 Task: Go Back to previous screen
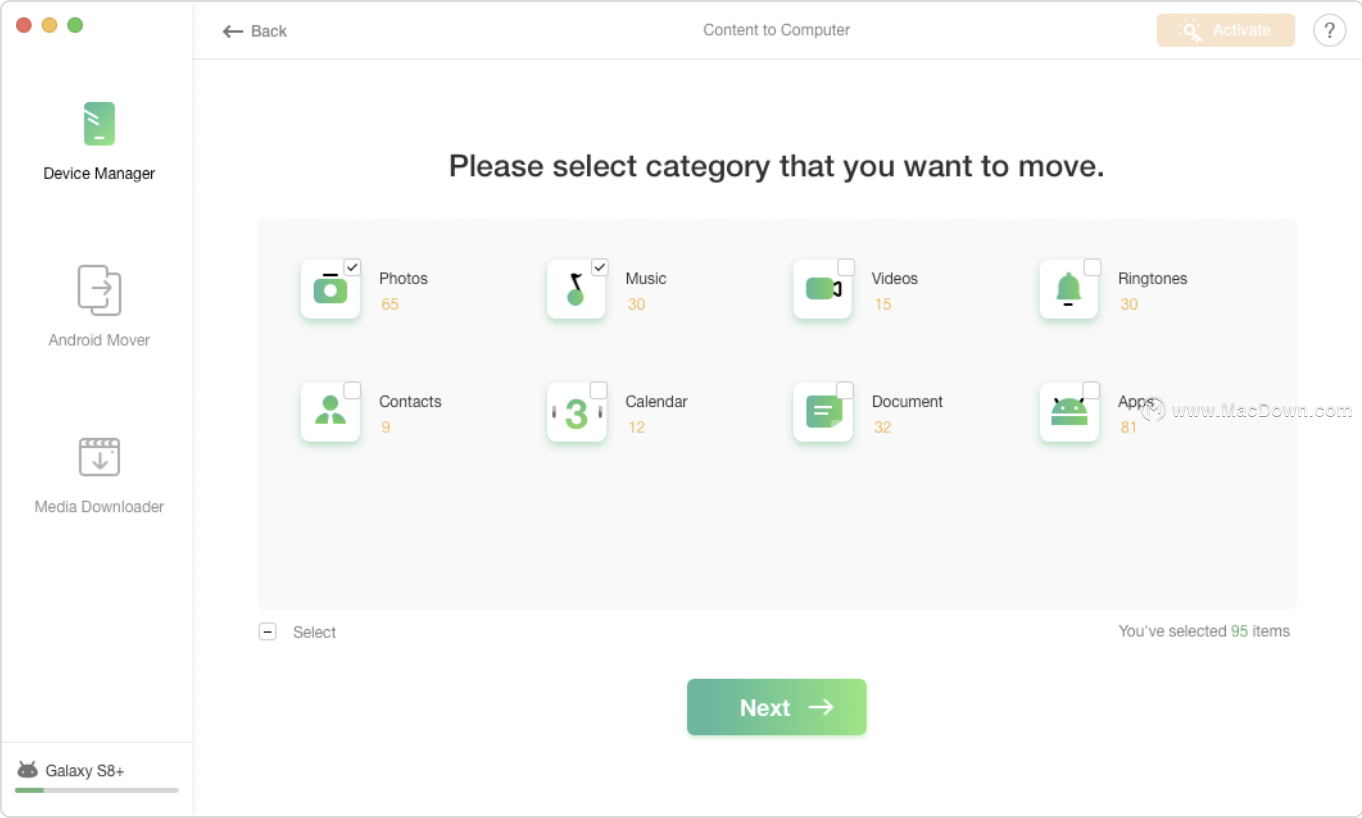[x=254, y=31]
